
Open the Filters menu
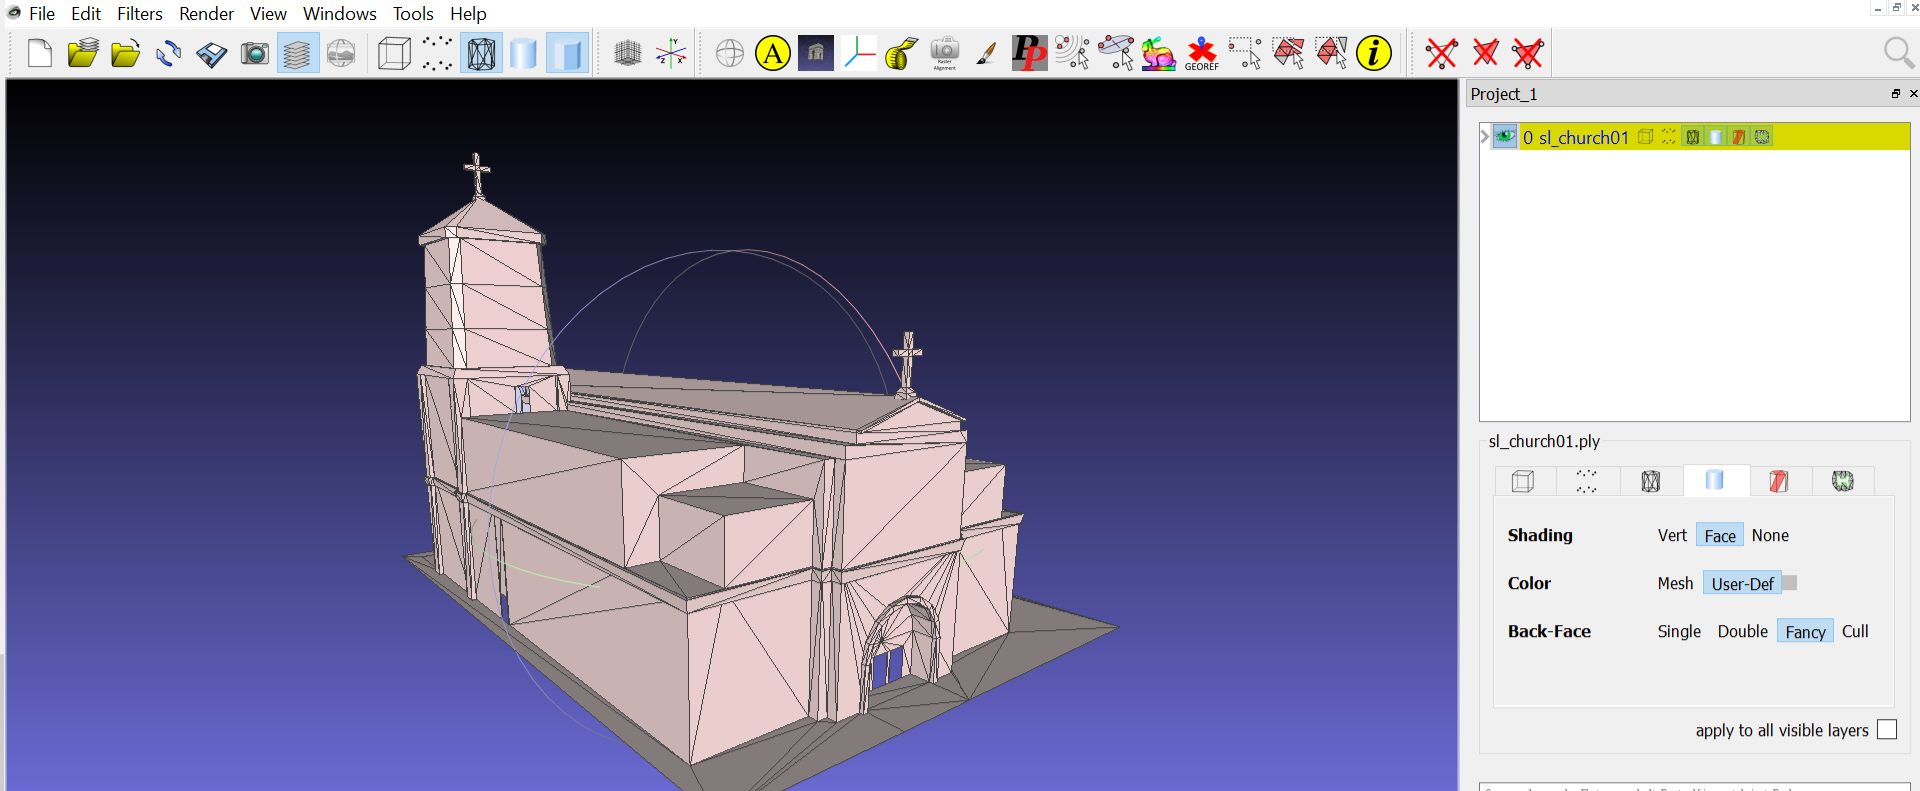pyautogui.click(x=139, y=14)
